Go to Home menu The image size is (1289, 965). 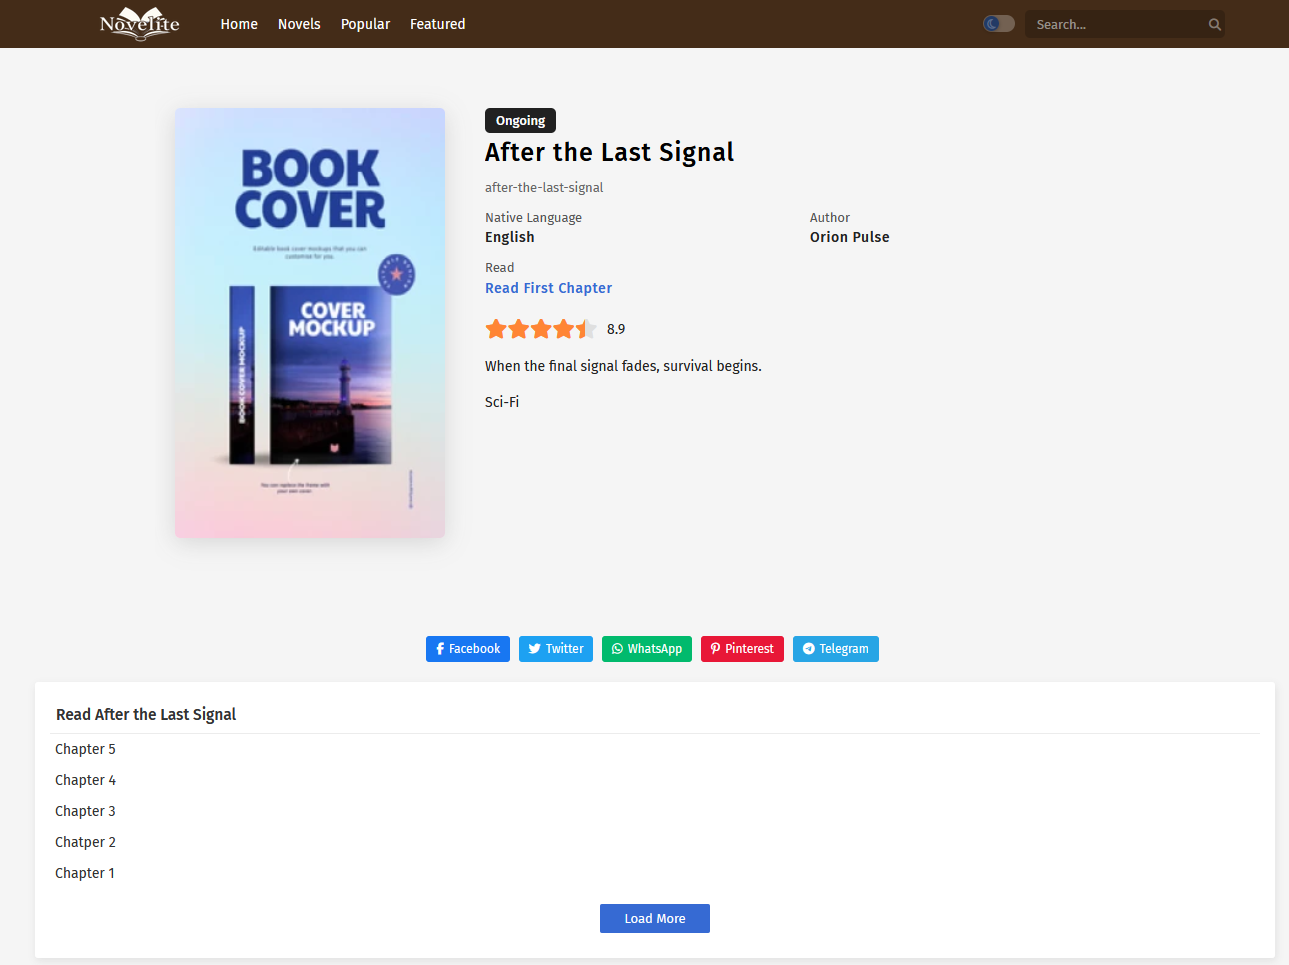click(239, 24)
